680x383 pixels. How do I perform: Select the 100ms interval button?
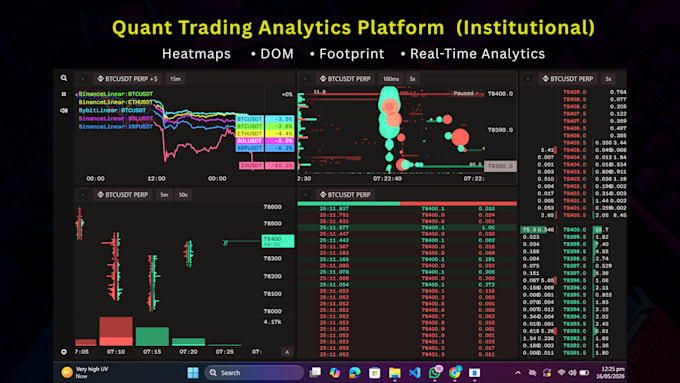(x=391, y=79)
